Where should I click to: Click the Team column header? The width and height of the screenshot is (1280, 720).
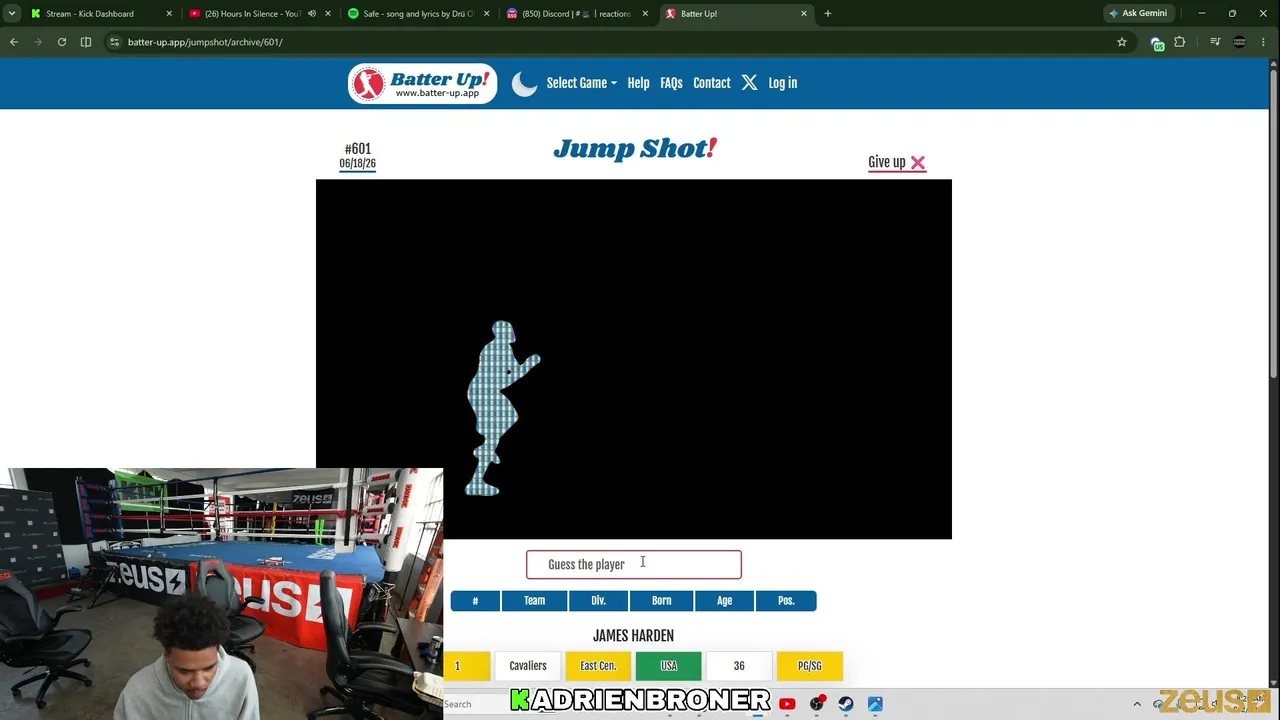534,601
